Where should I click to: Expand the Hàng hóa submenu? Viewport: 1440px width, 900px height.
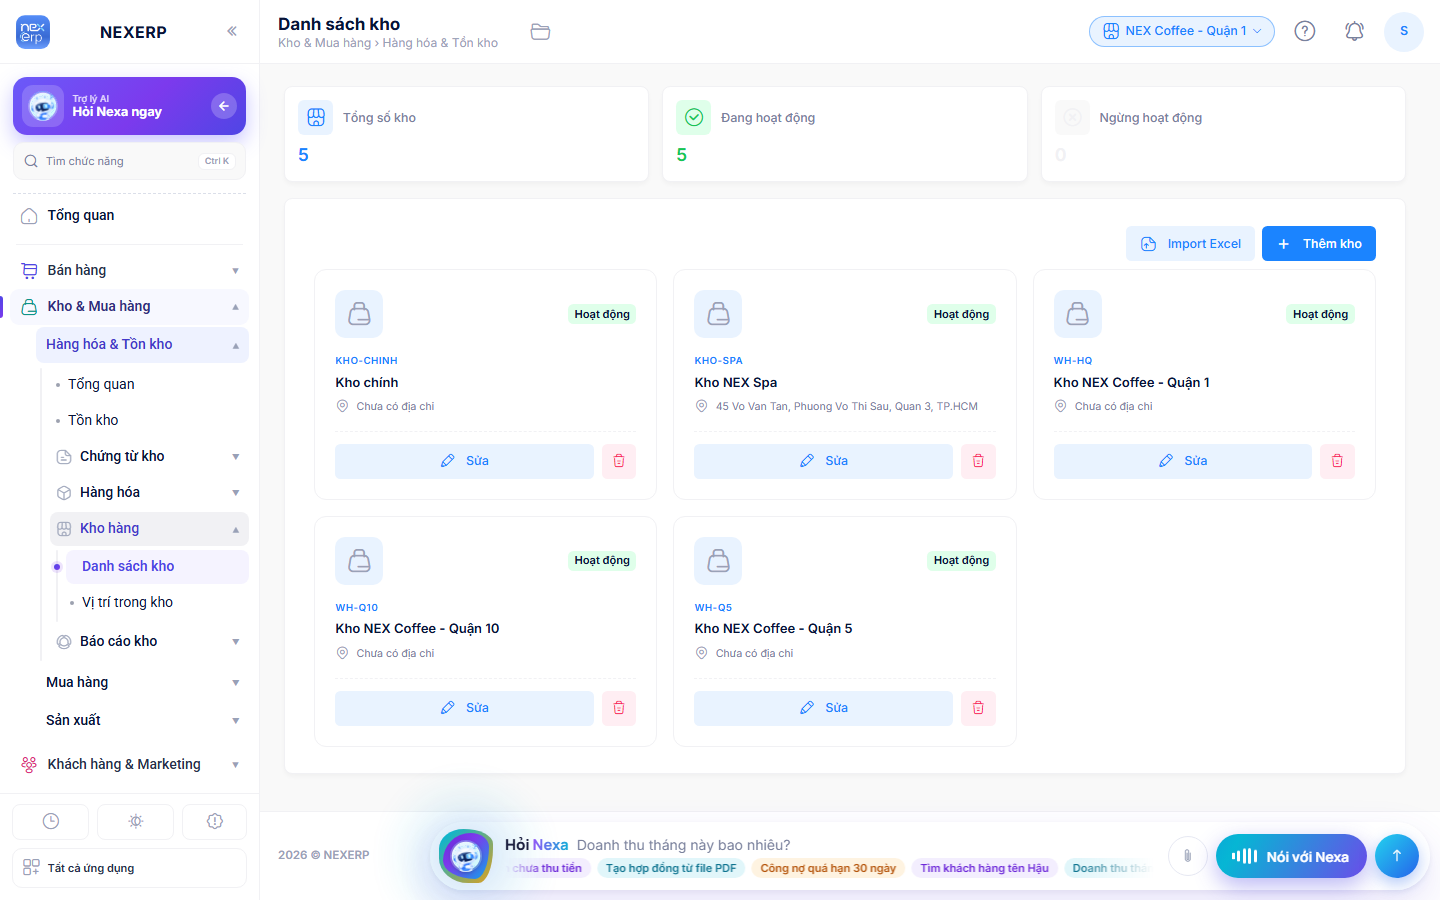148,492
